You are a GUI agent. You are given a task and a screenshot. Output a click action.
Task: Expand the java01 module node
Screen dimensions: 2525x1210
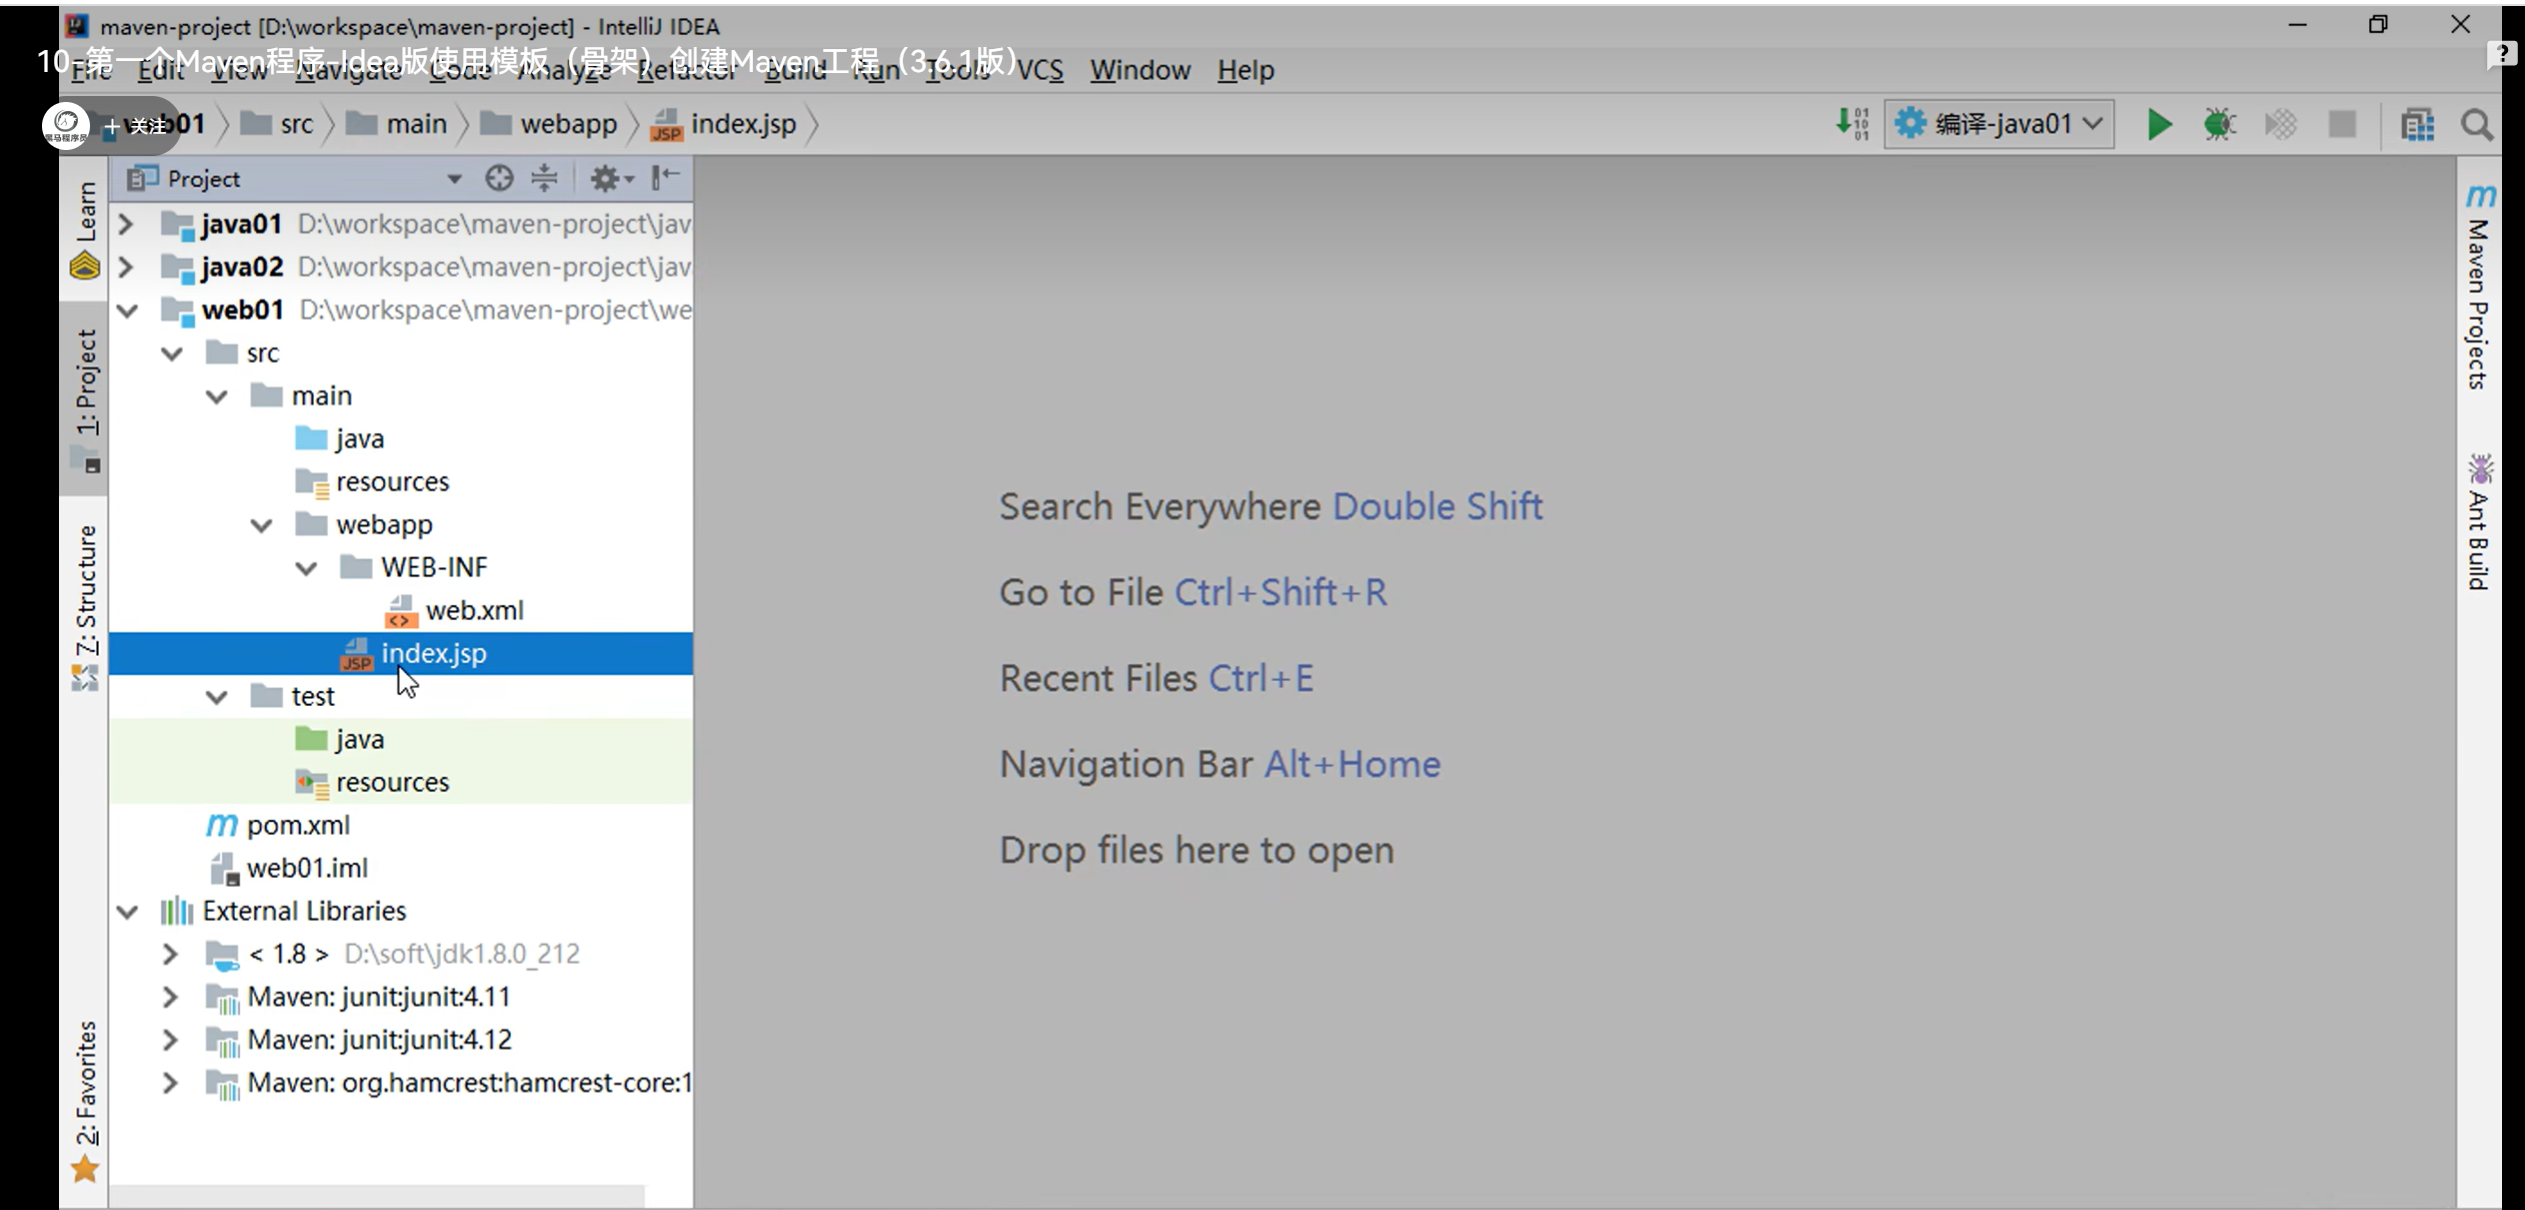(x=126, y=224)
